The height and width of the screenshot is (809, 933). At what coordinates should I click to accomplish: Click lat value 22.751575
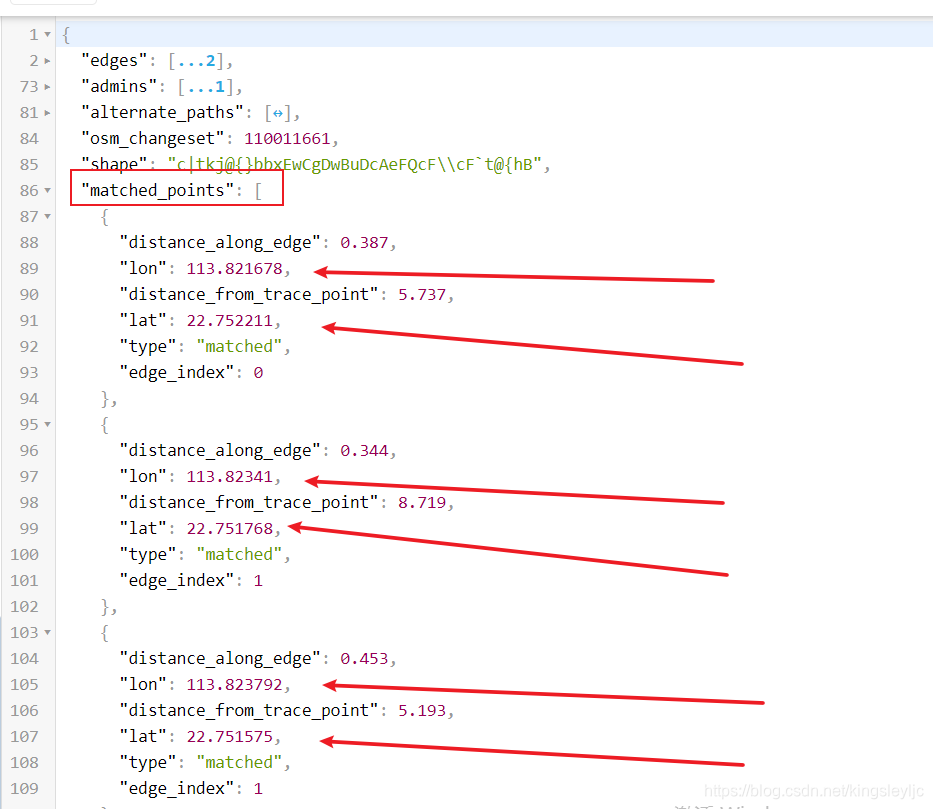230,737
